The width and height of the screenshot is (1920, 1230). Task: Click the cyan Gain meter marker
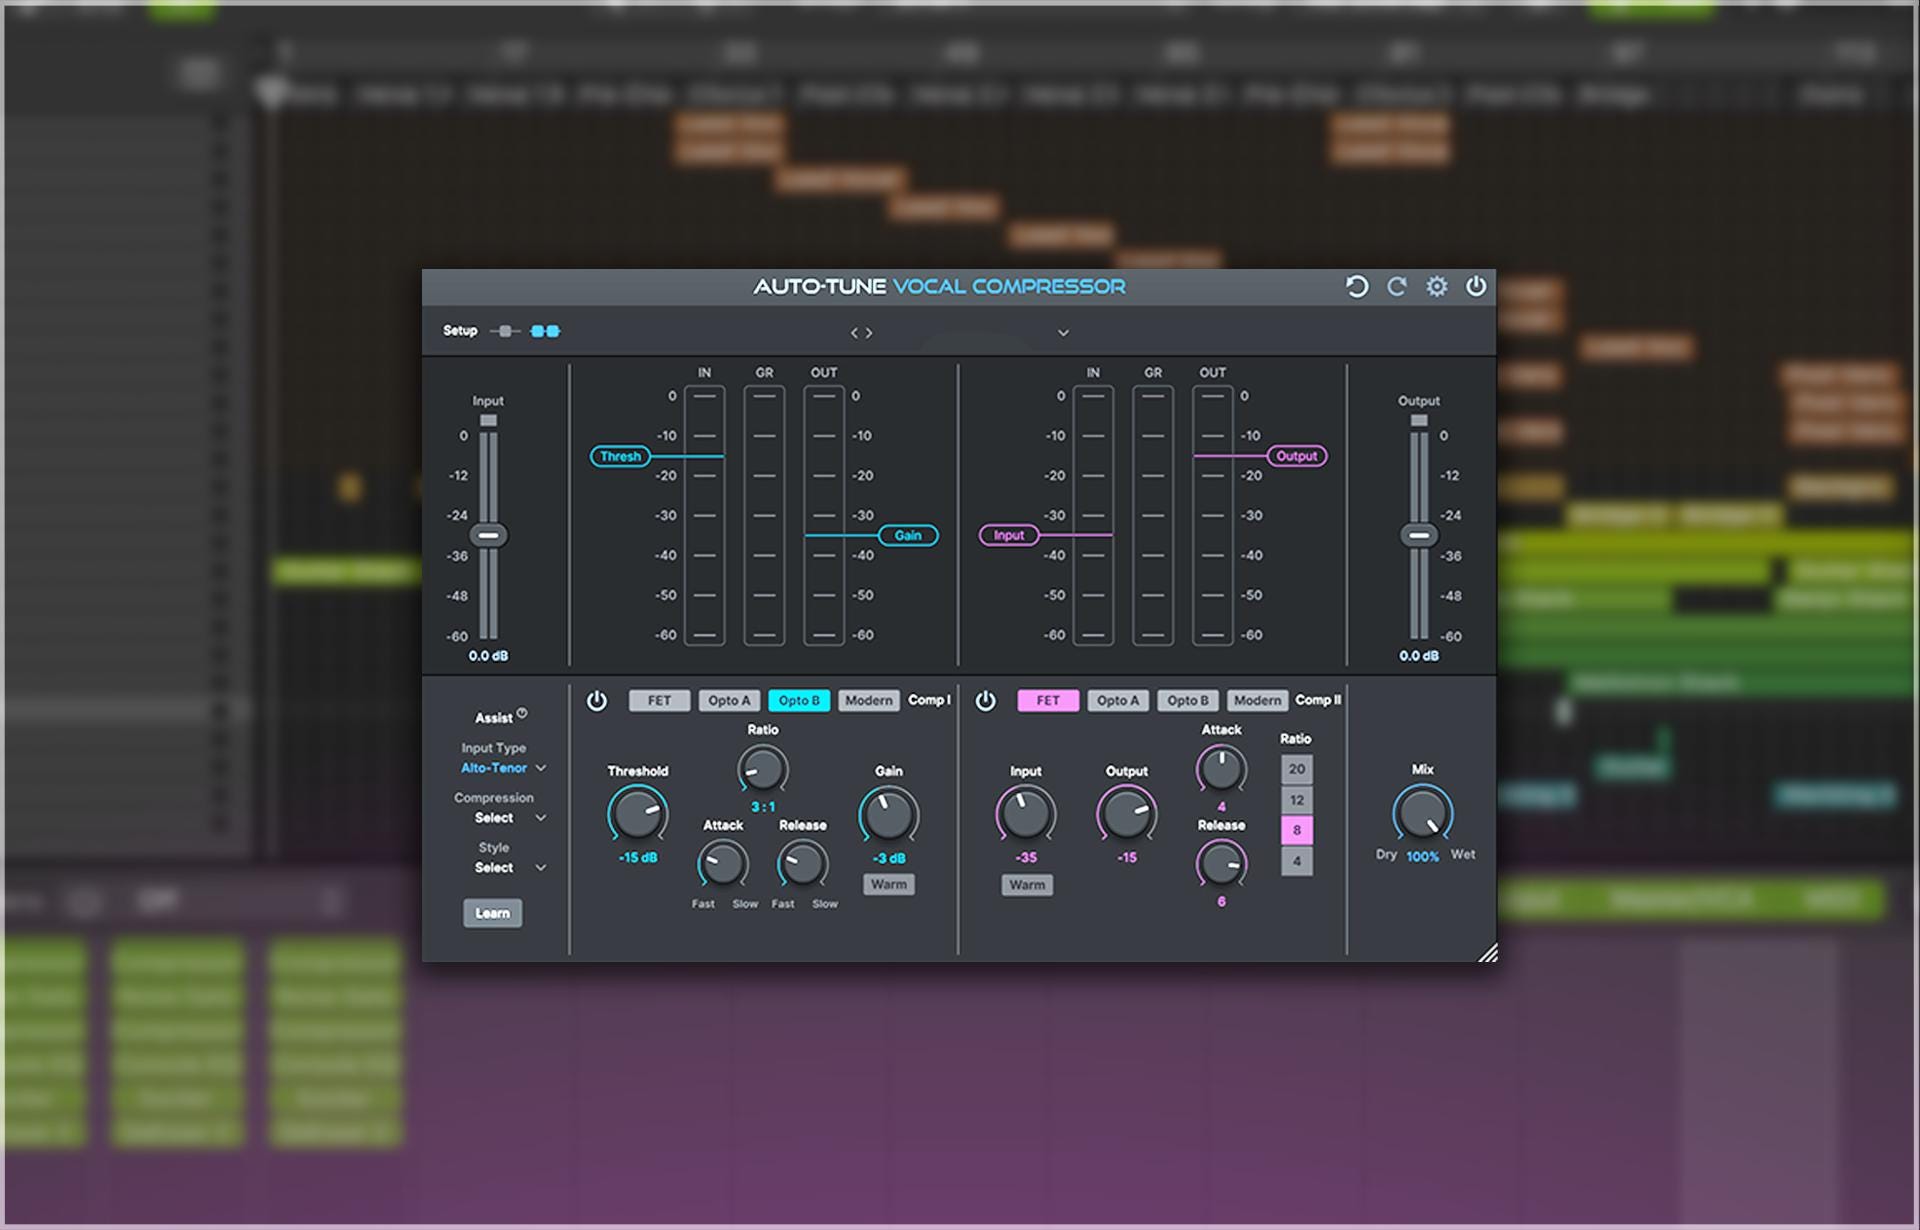click(x=908, y=536)
